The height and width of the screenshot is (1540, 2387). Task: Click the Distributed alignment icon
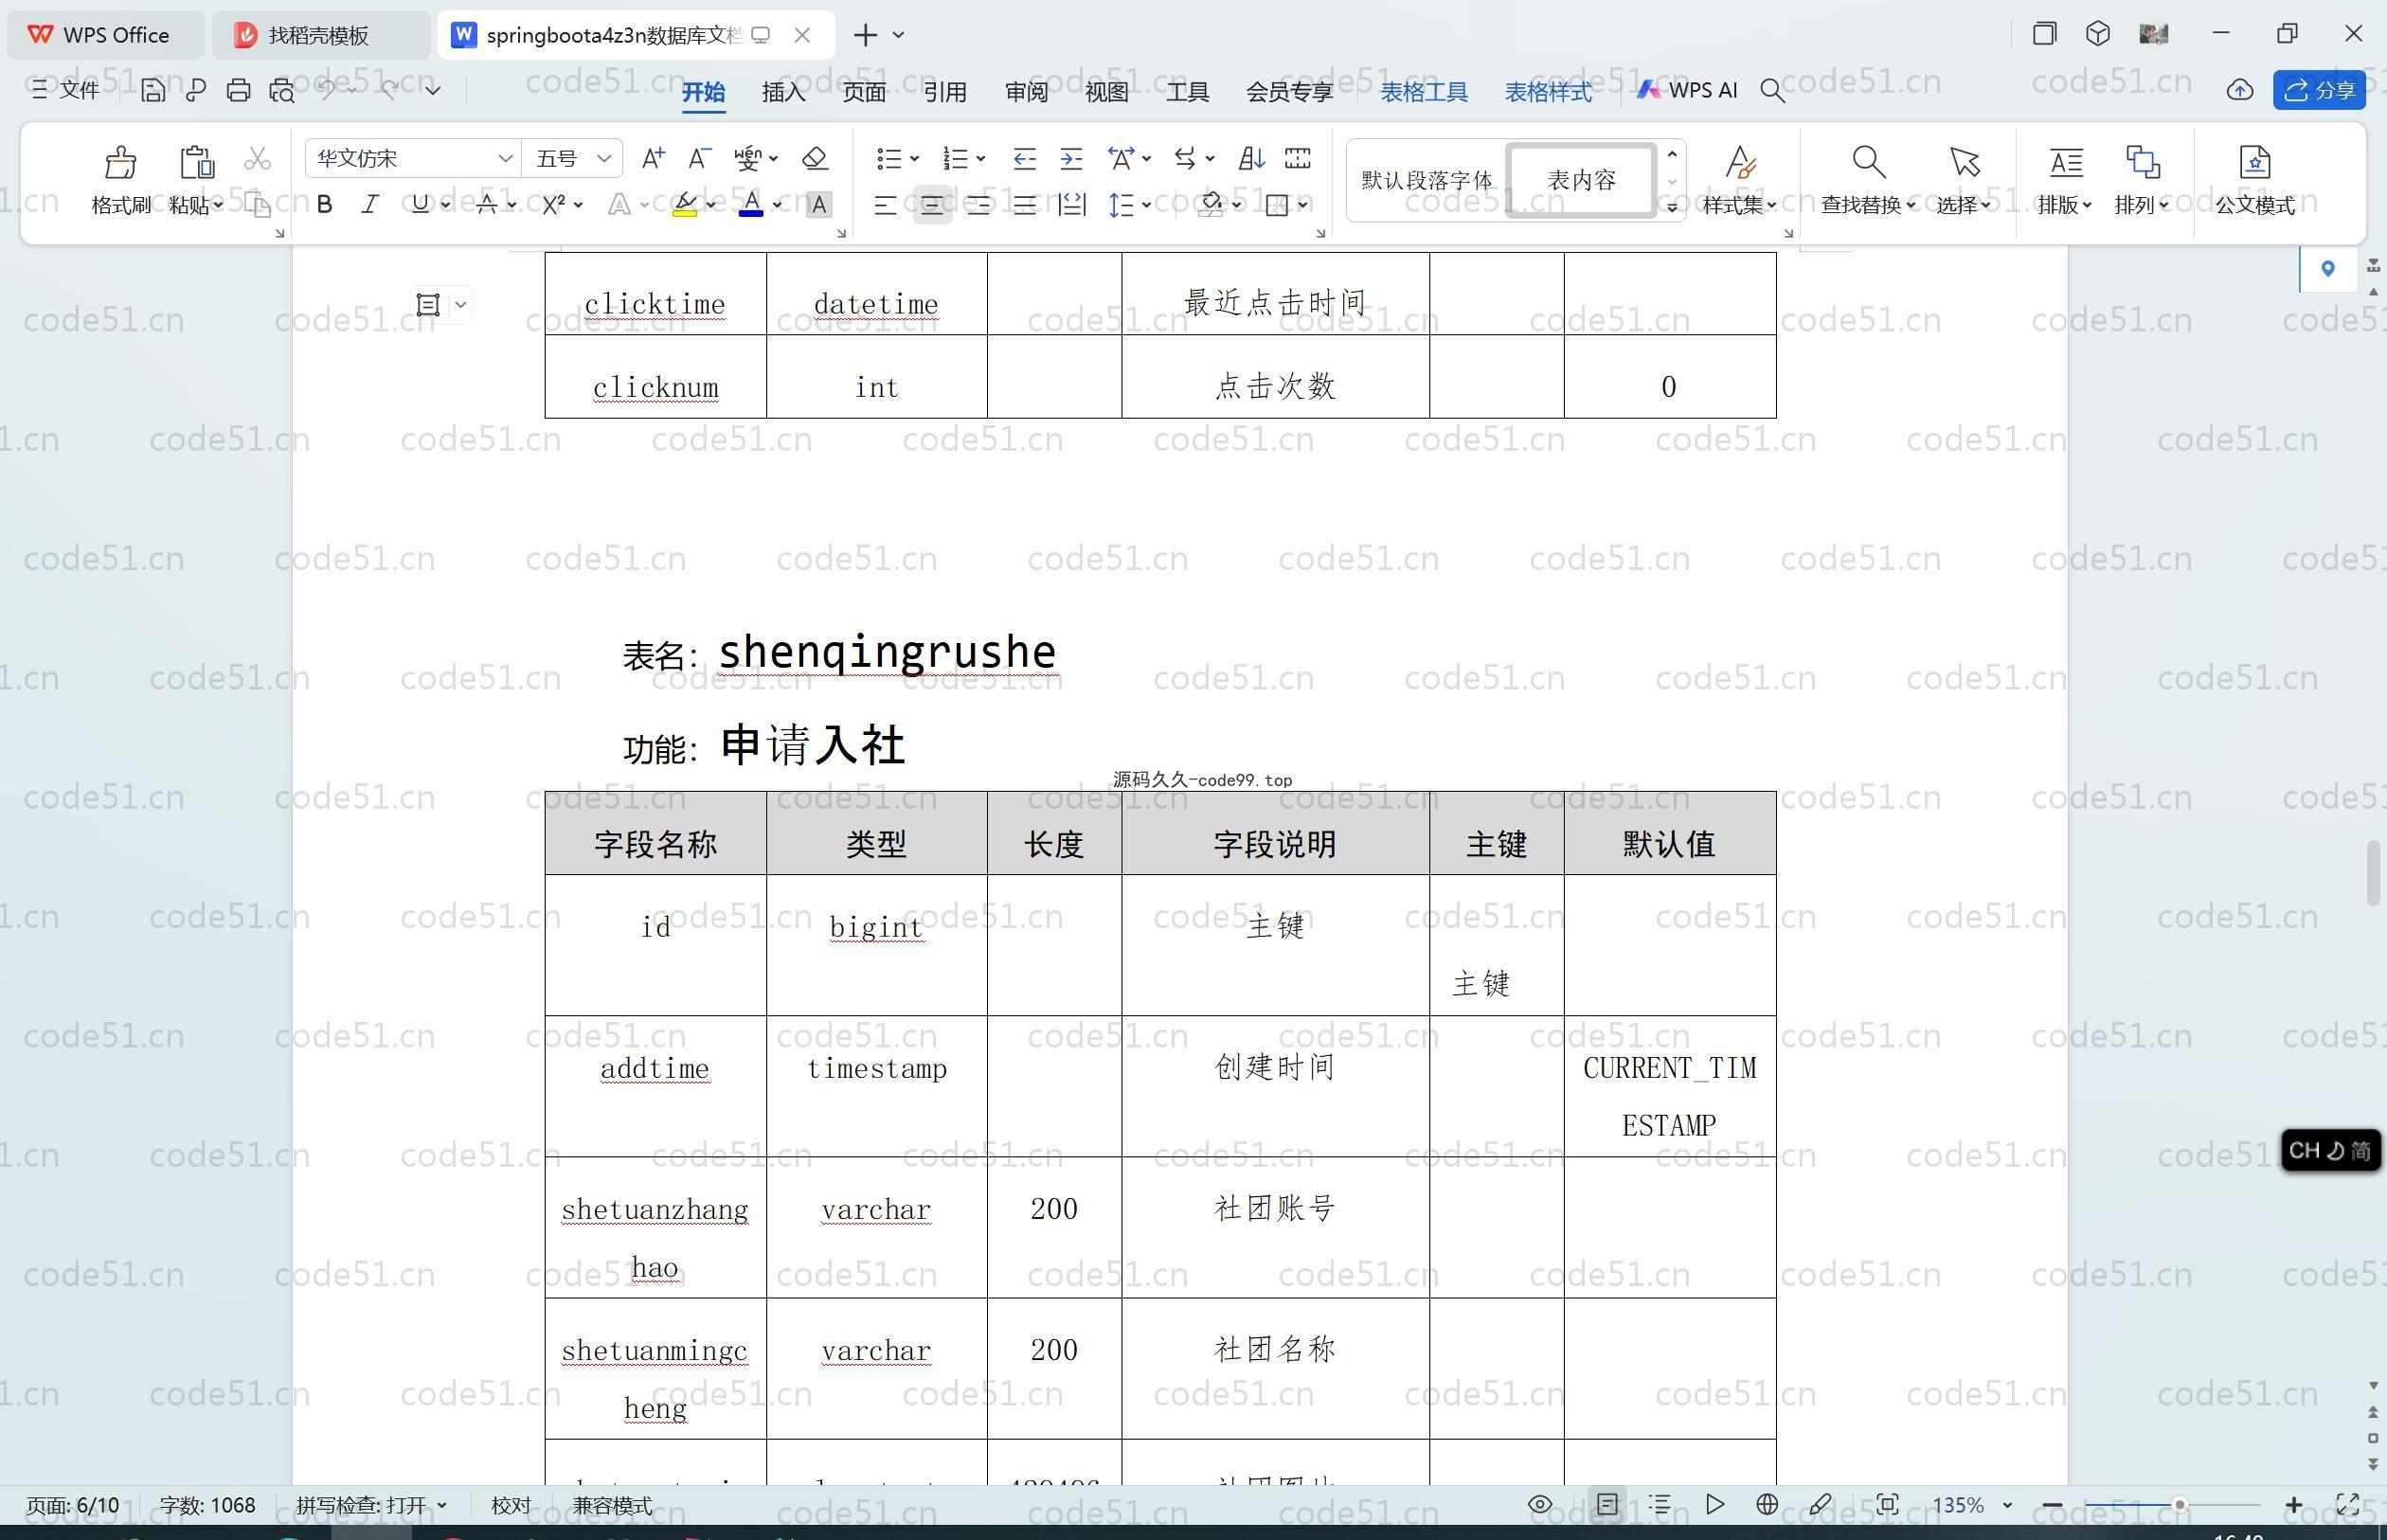click(x=1072, y=205)
